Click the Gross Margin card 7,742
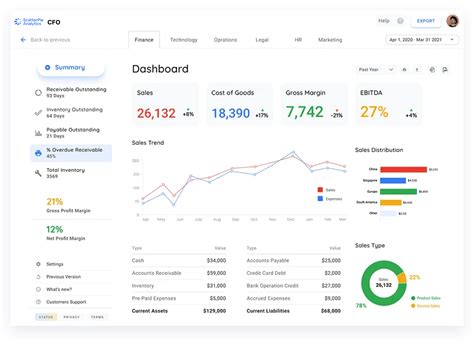This screenshot has height=362, width=474. tap(314, 104)
